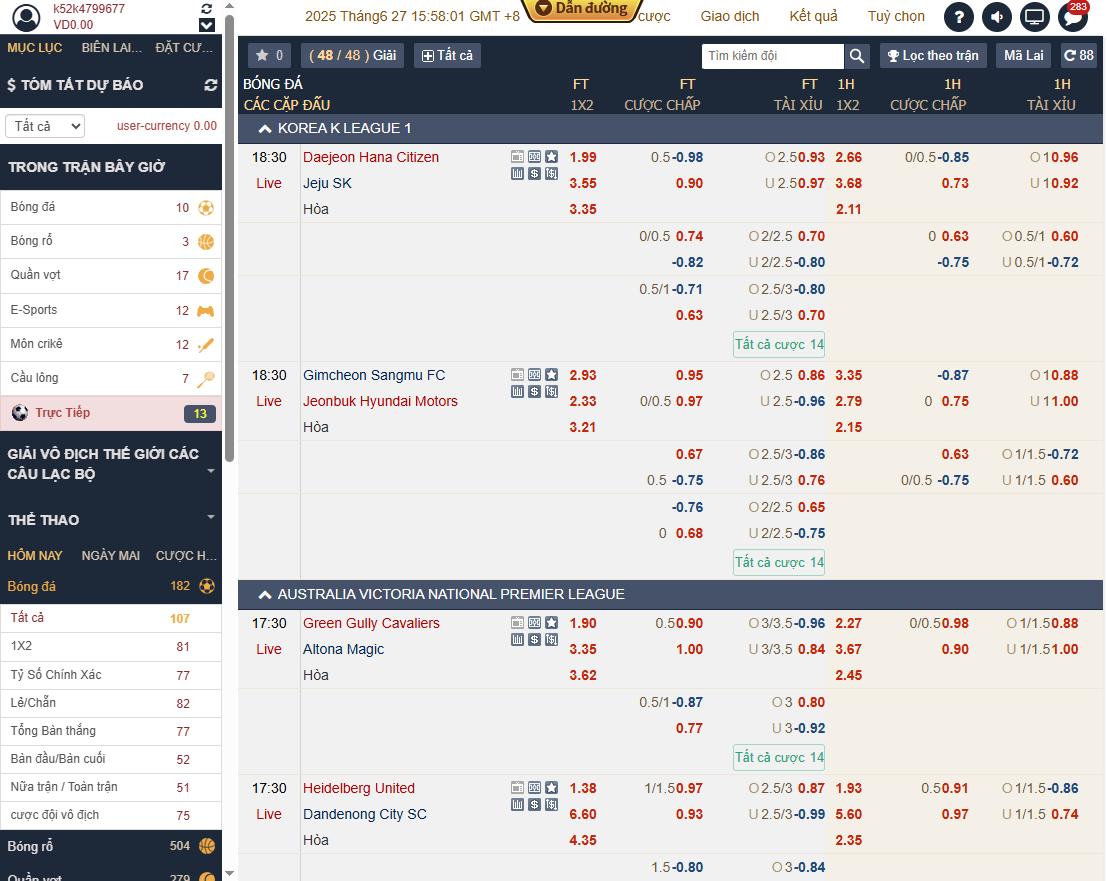Viewport: 1107px width, 881px height.
Task: Click the refresh countdown 88 button
Action: point(1079,55)
